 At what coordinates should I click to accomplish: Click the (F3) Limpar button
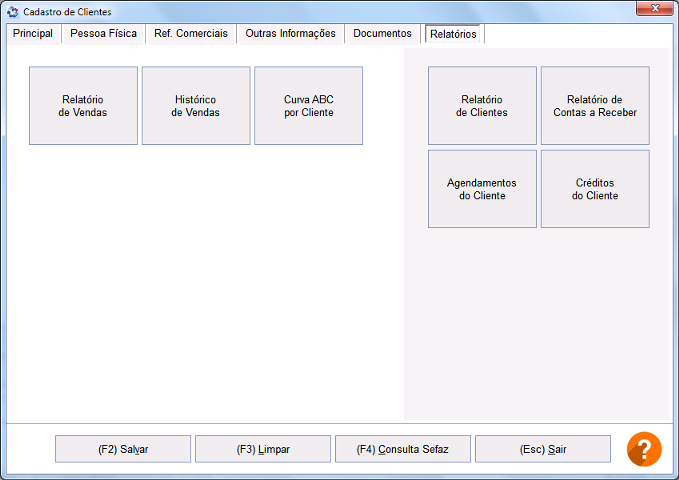pos(263,449)
